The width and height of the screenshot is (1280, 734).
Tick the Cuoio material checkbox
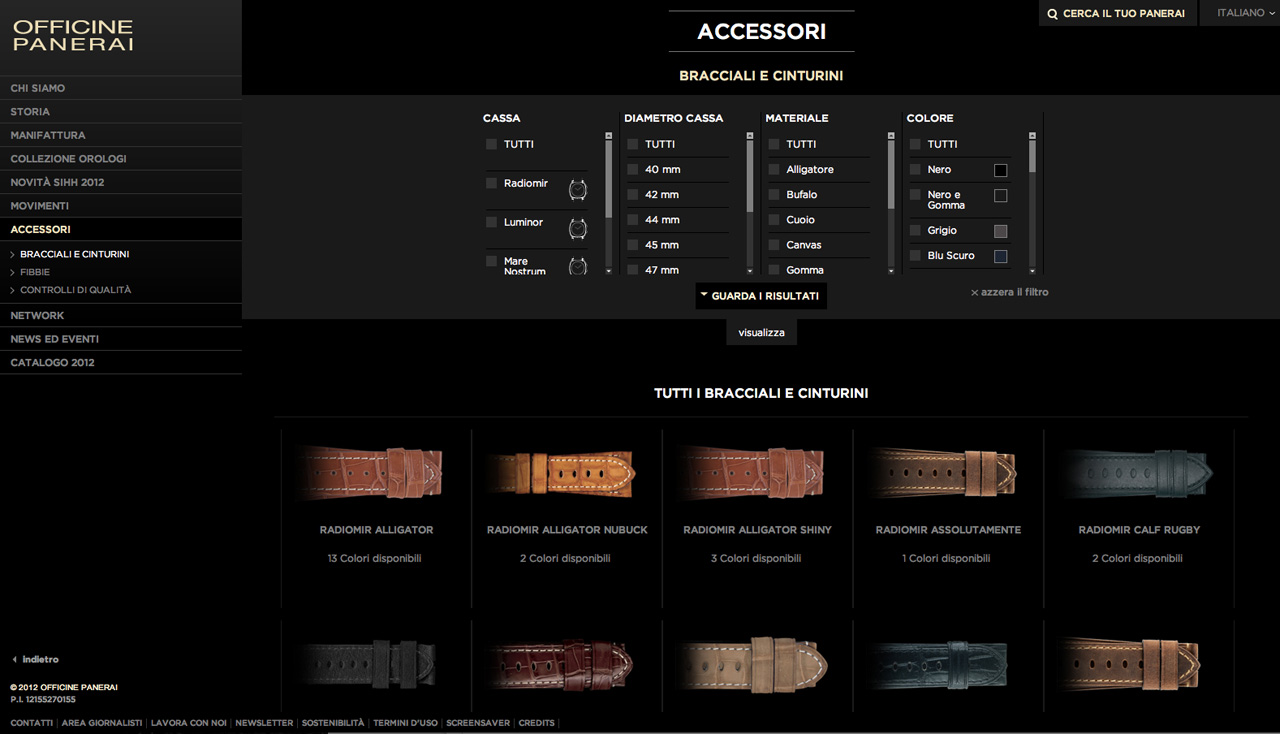(x=774, y=219)
